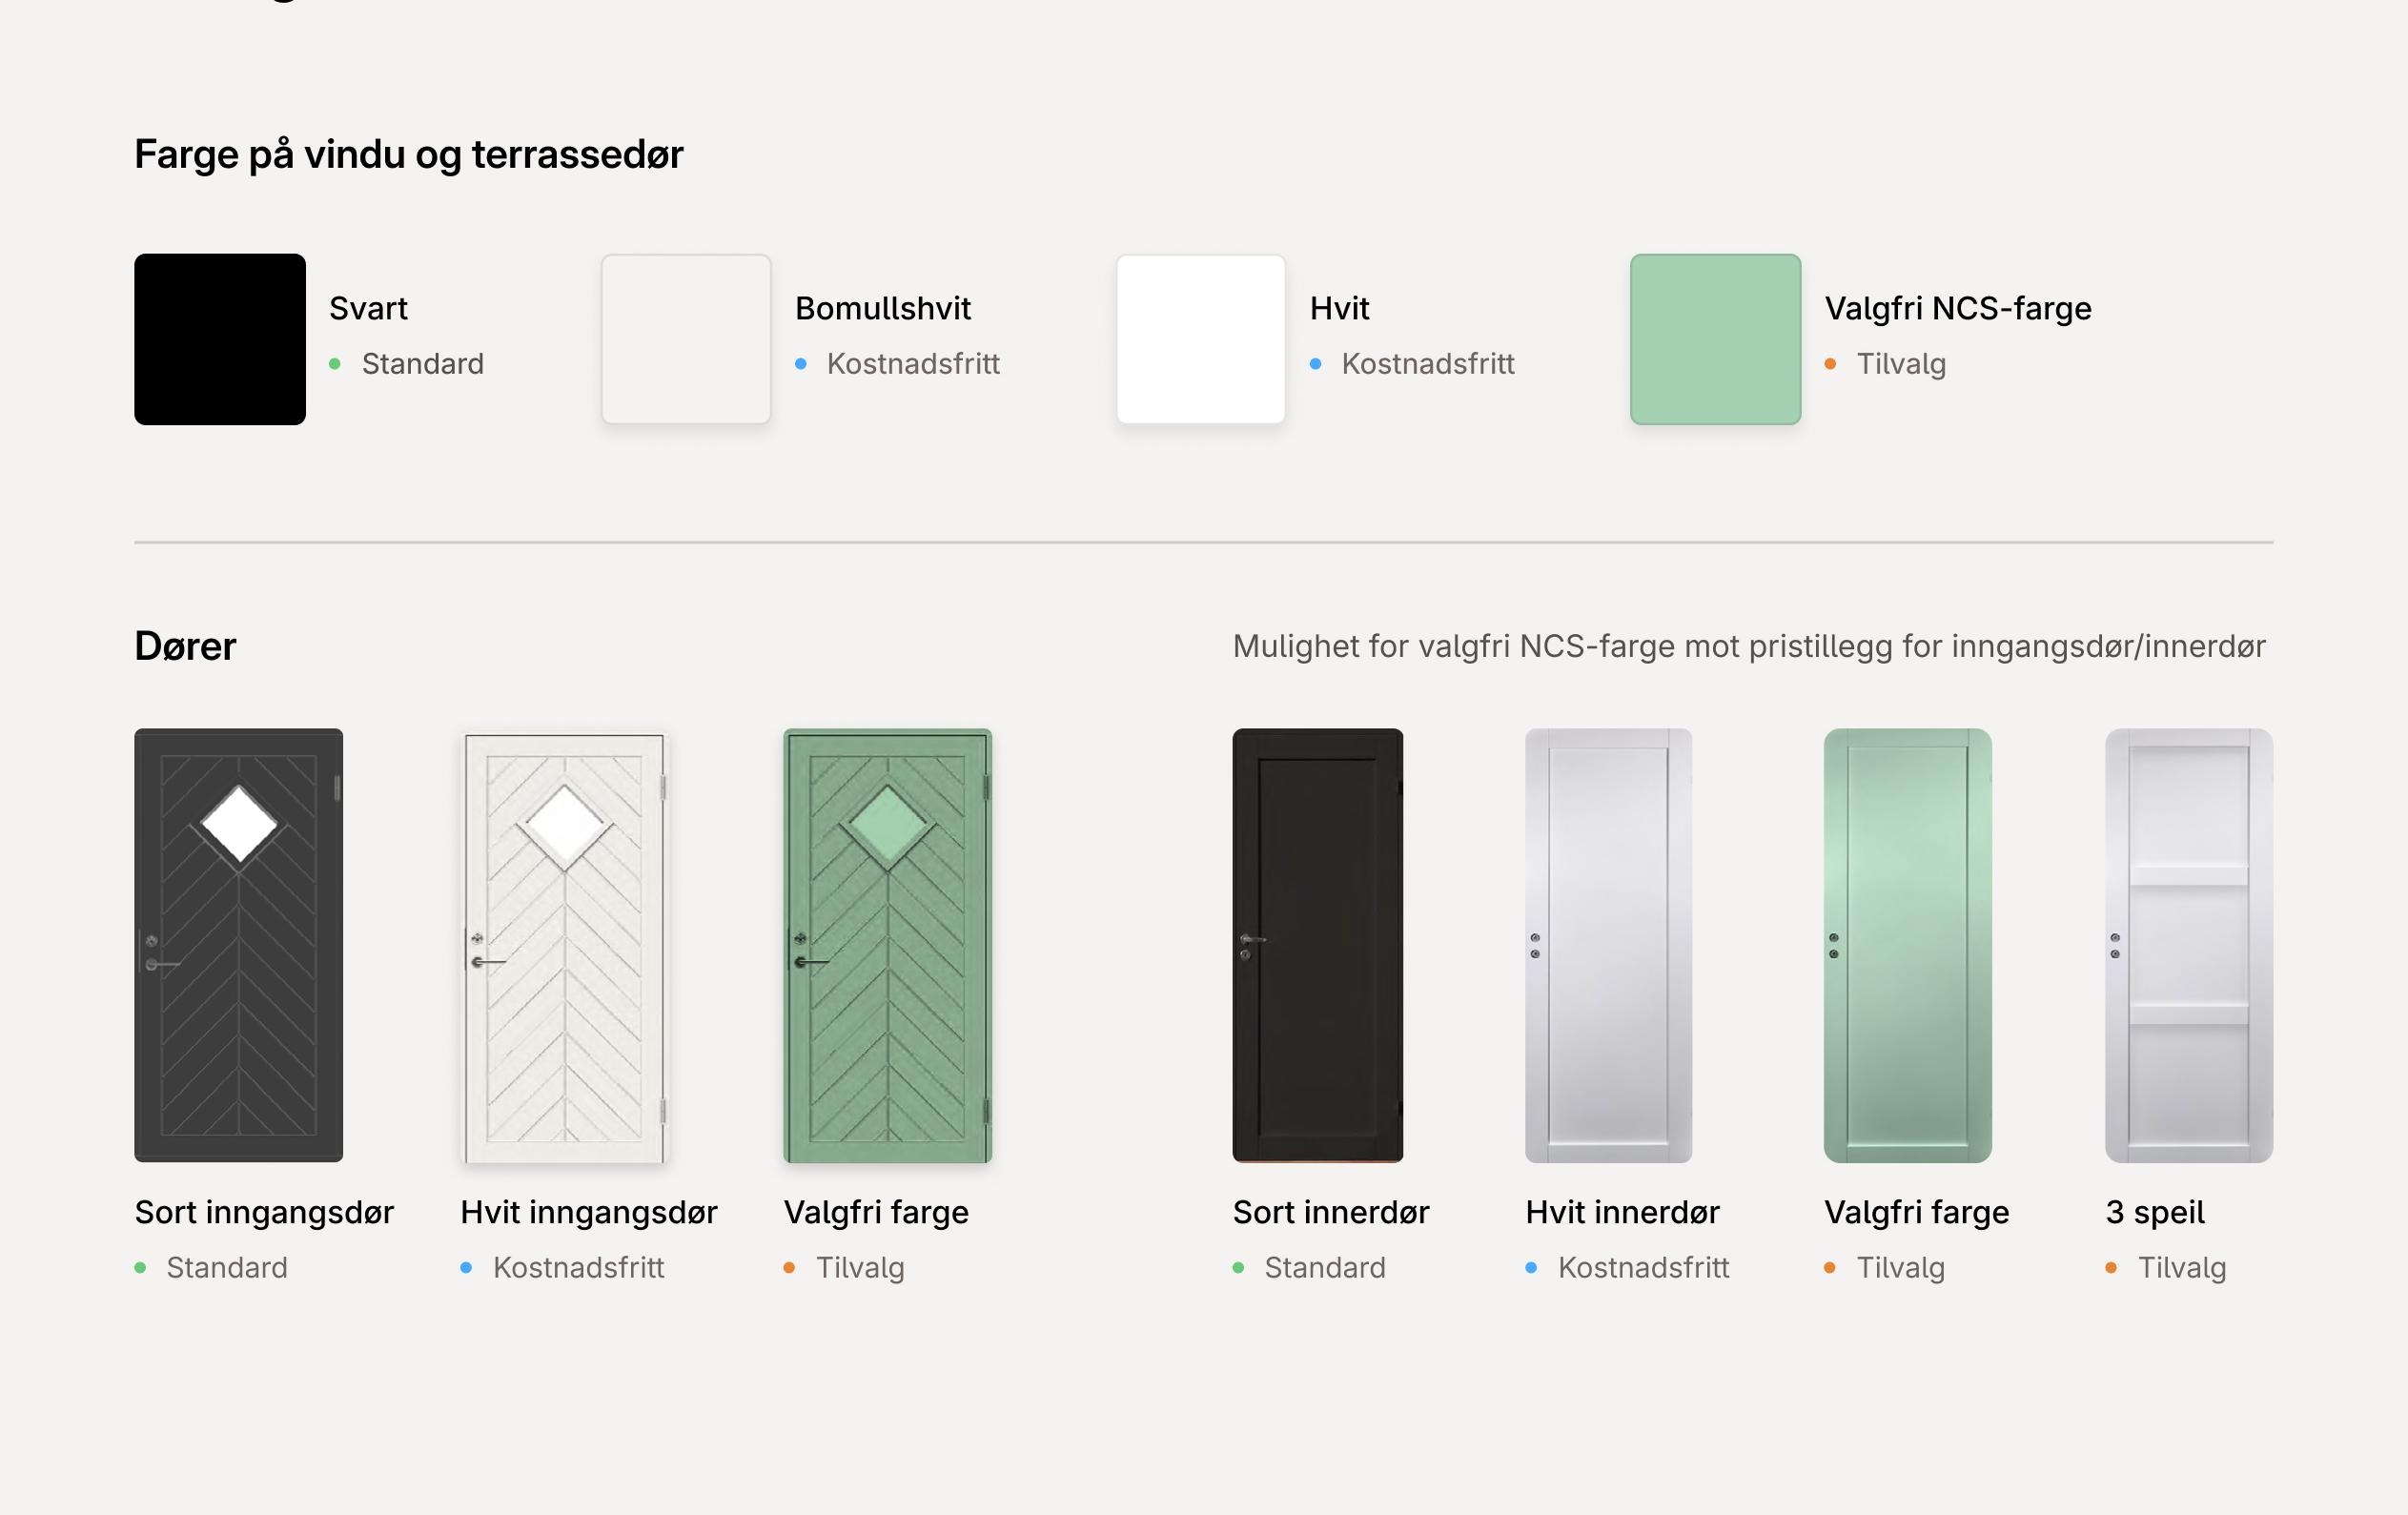Select the Svart black color swatch
Image resolution: width=2408 pixels, height=1515 pixels.
point(220,339)
